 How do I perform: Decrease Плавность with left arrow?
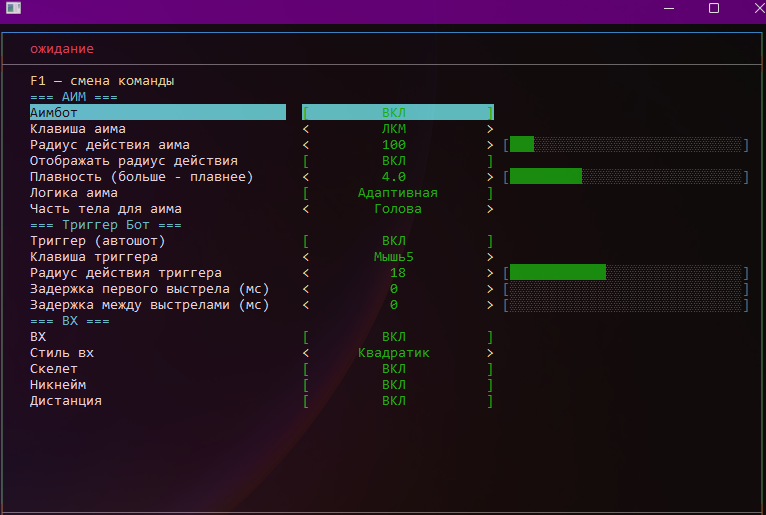click(x=306, y=177)
